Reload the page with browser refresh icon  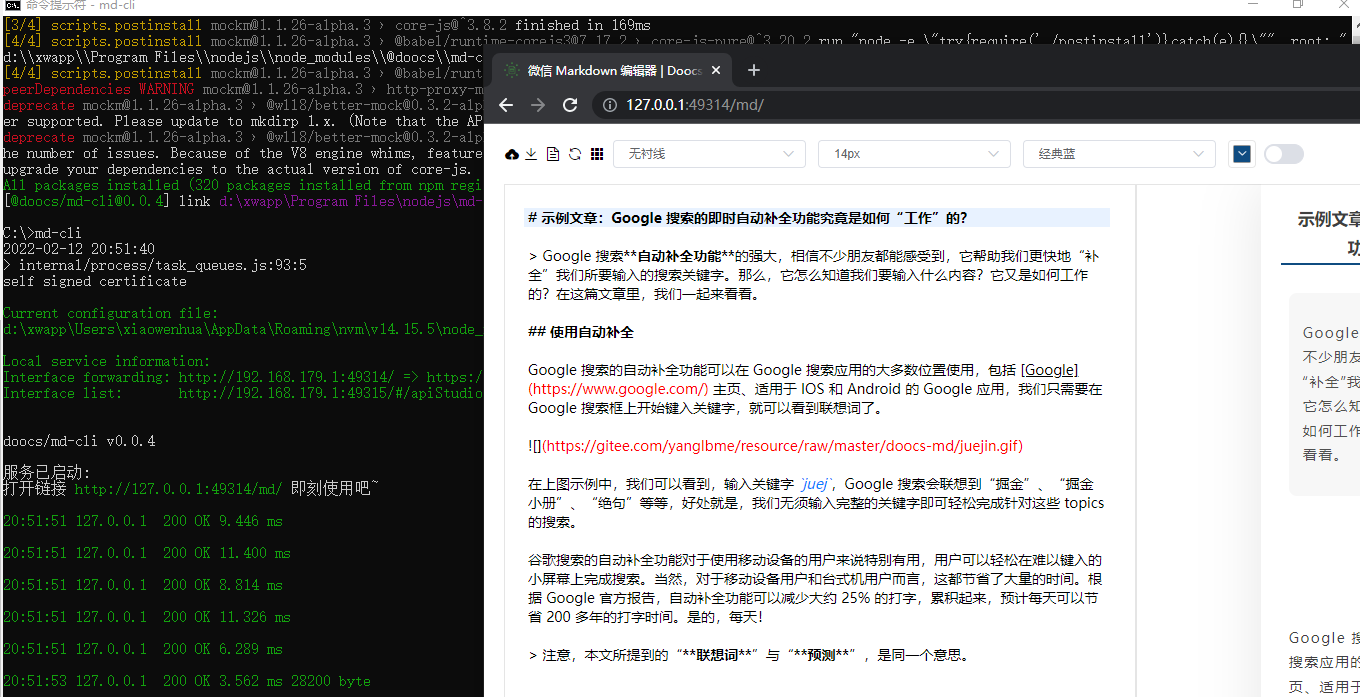pyautogui.click(x=570, y=103)
